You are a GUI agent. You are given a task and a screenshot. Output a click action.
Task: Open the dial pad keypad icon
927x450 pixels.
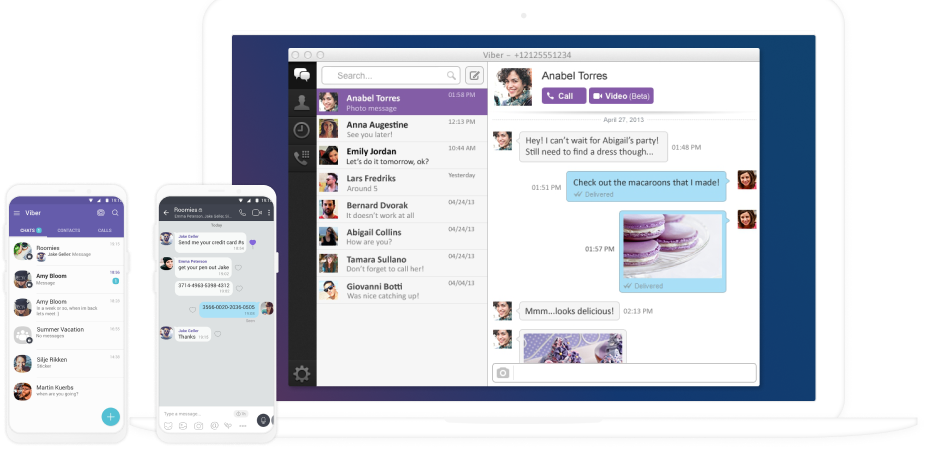click(301, 157)
